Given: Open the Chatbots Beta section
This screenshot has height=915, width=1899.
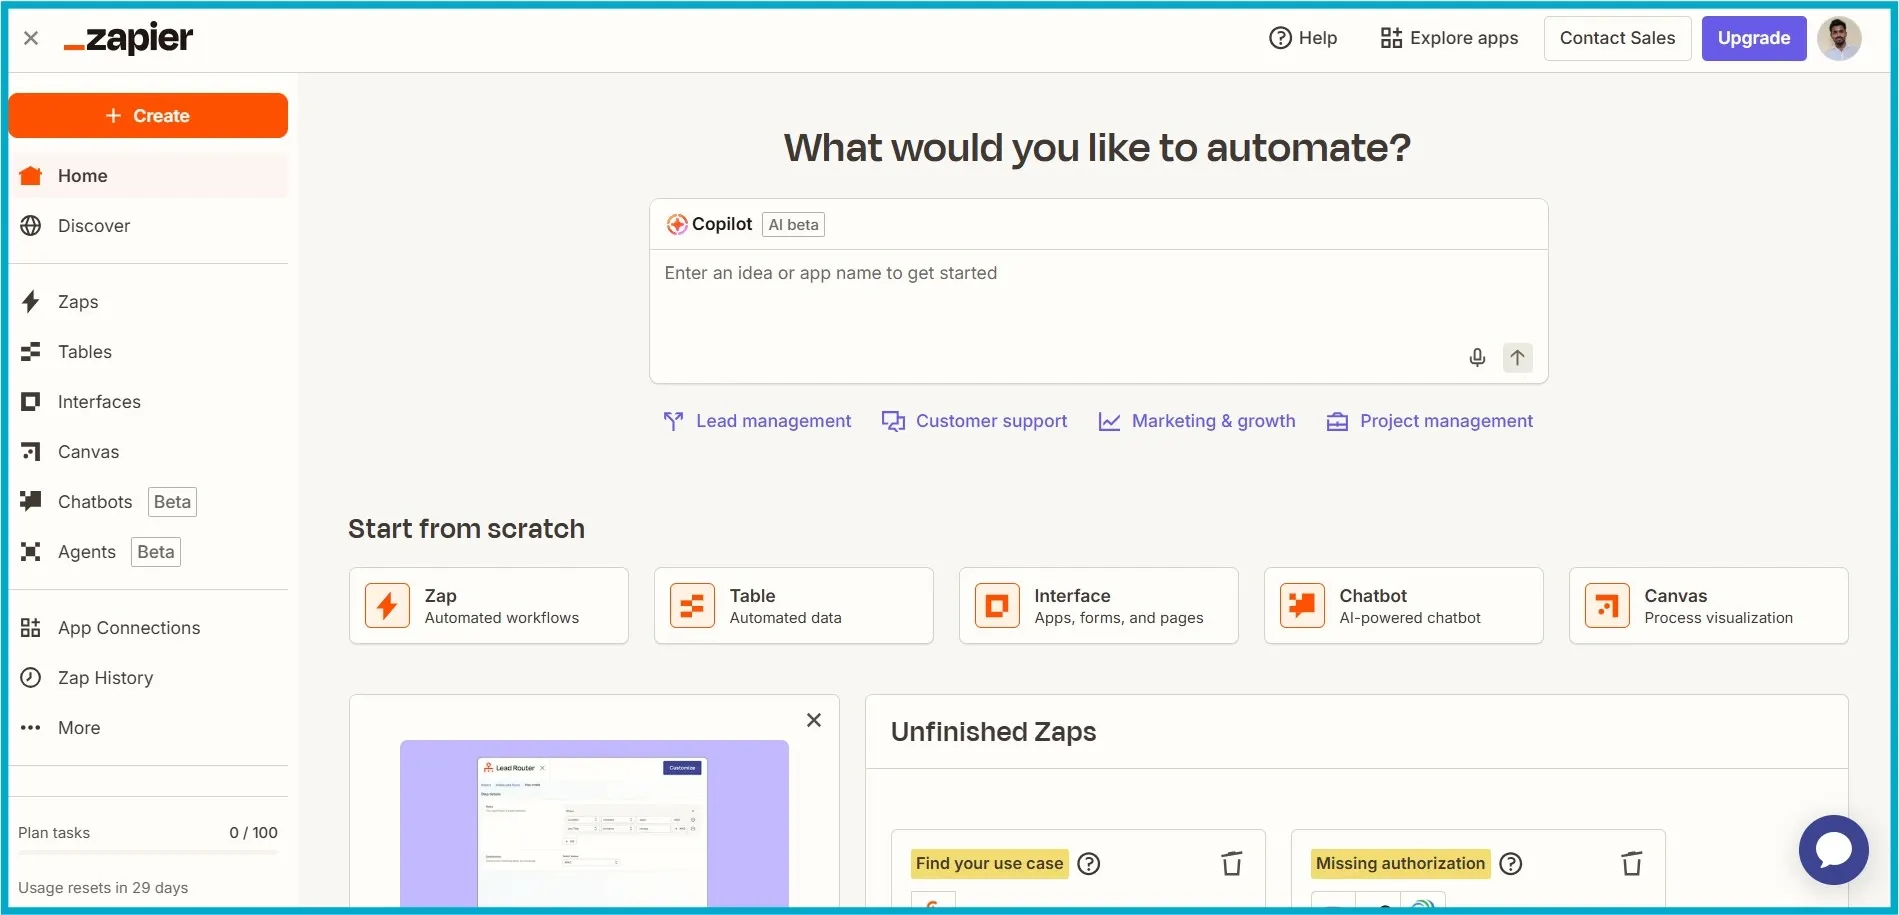Looking at the screenshot, I should (x=94, y=501).
